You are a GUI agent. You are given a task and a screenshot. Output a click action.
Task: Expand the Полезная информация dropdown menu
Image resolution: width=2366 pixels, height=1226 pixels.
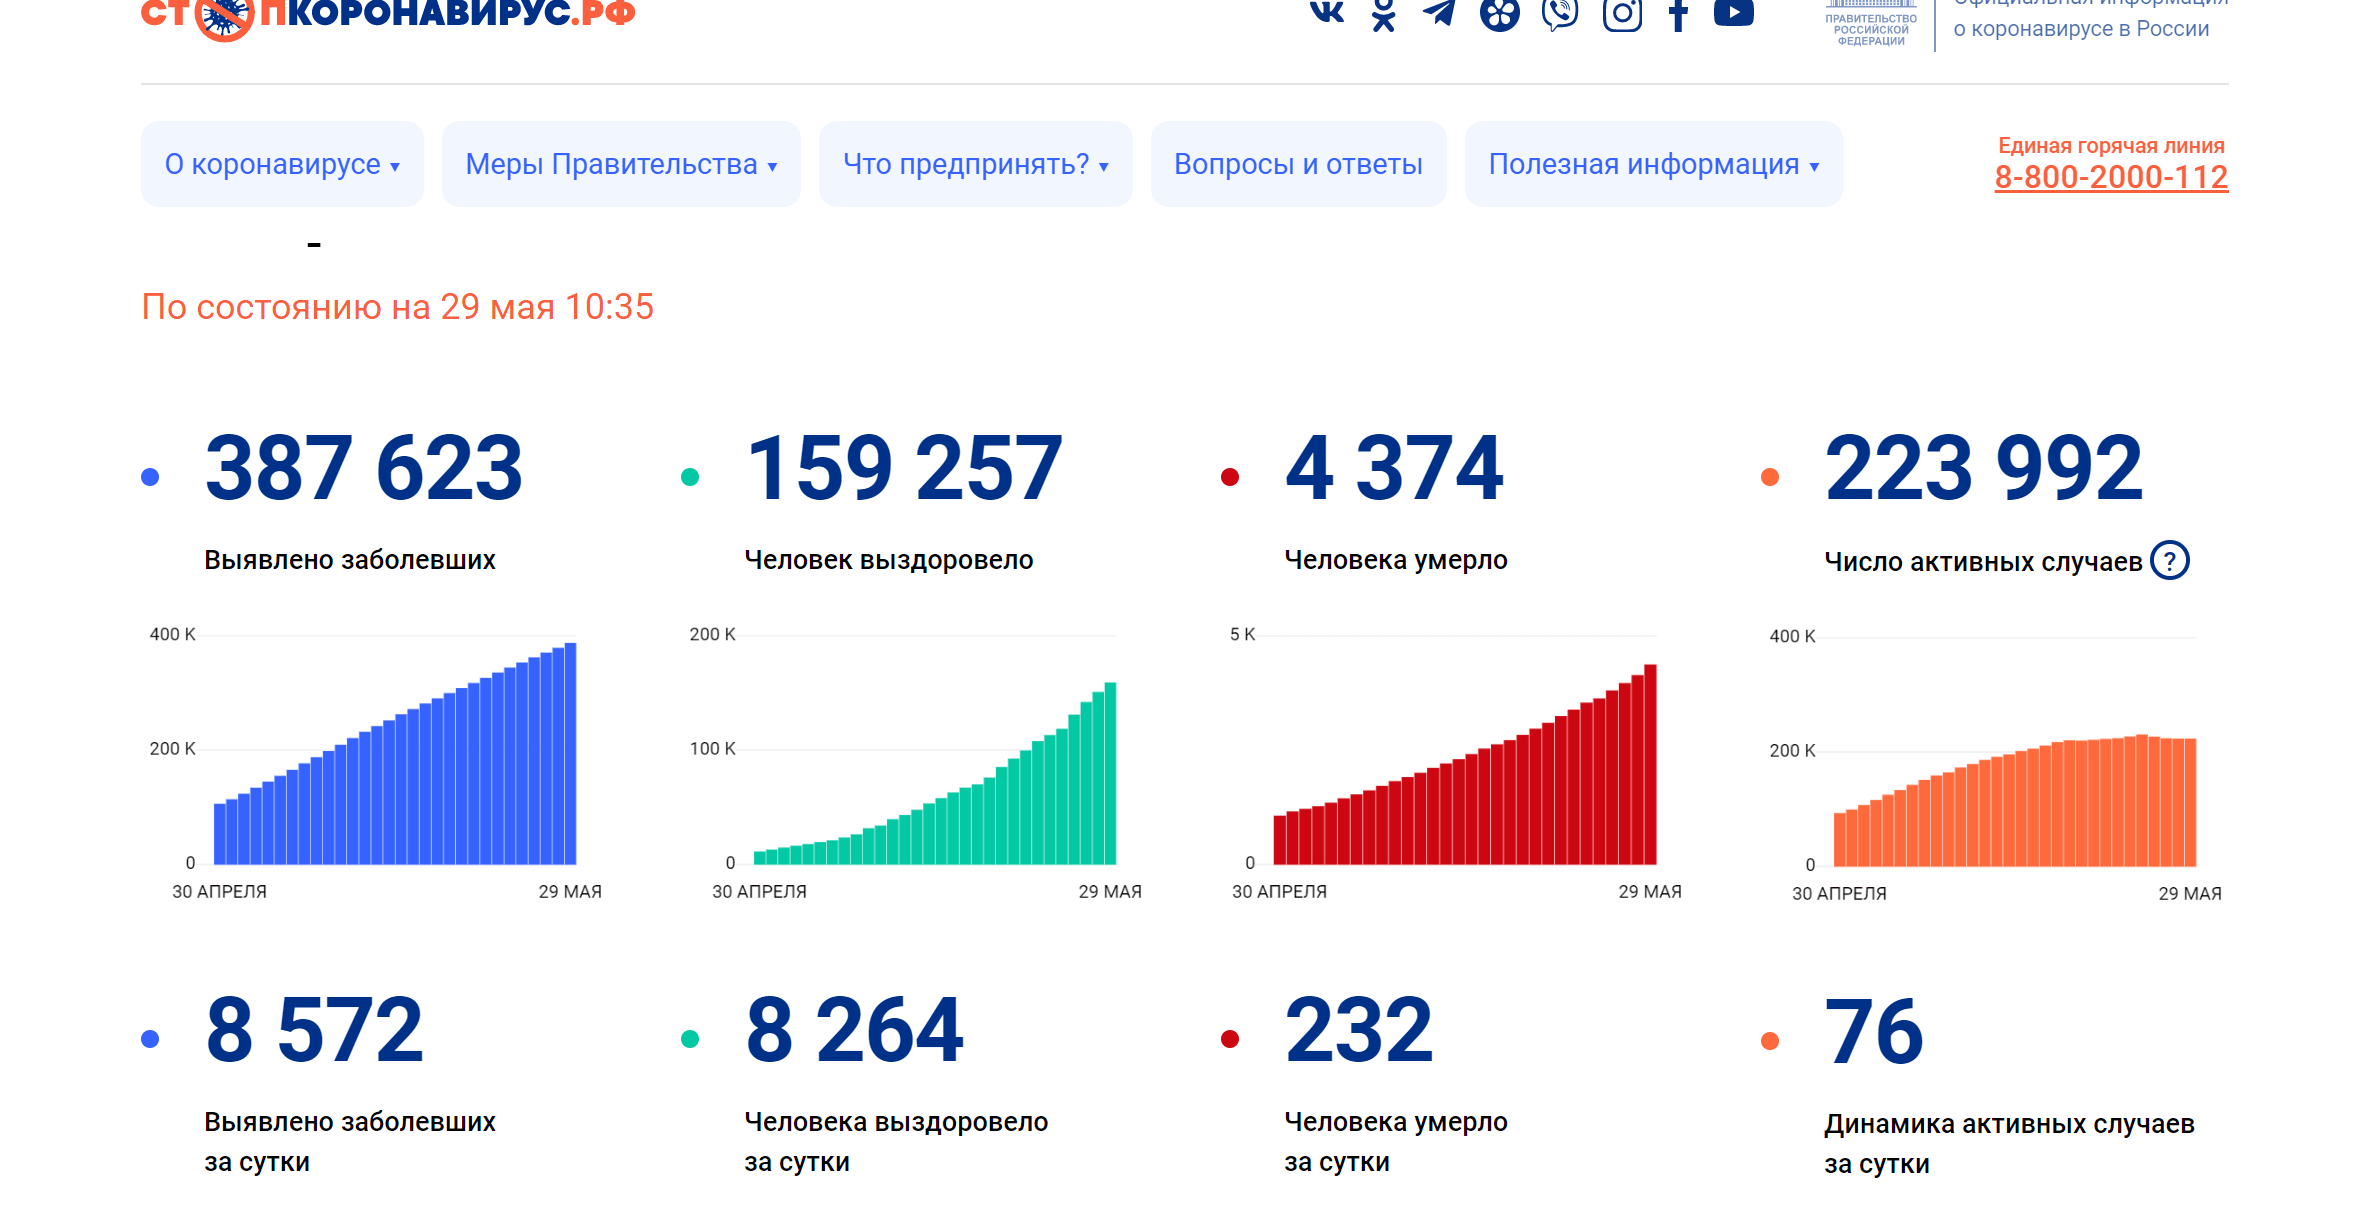(1654, 164)
